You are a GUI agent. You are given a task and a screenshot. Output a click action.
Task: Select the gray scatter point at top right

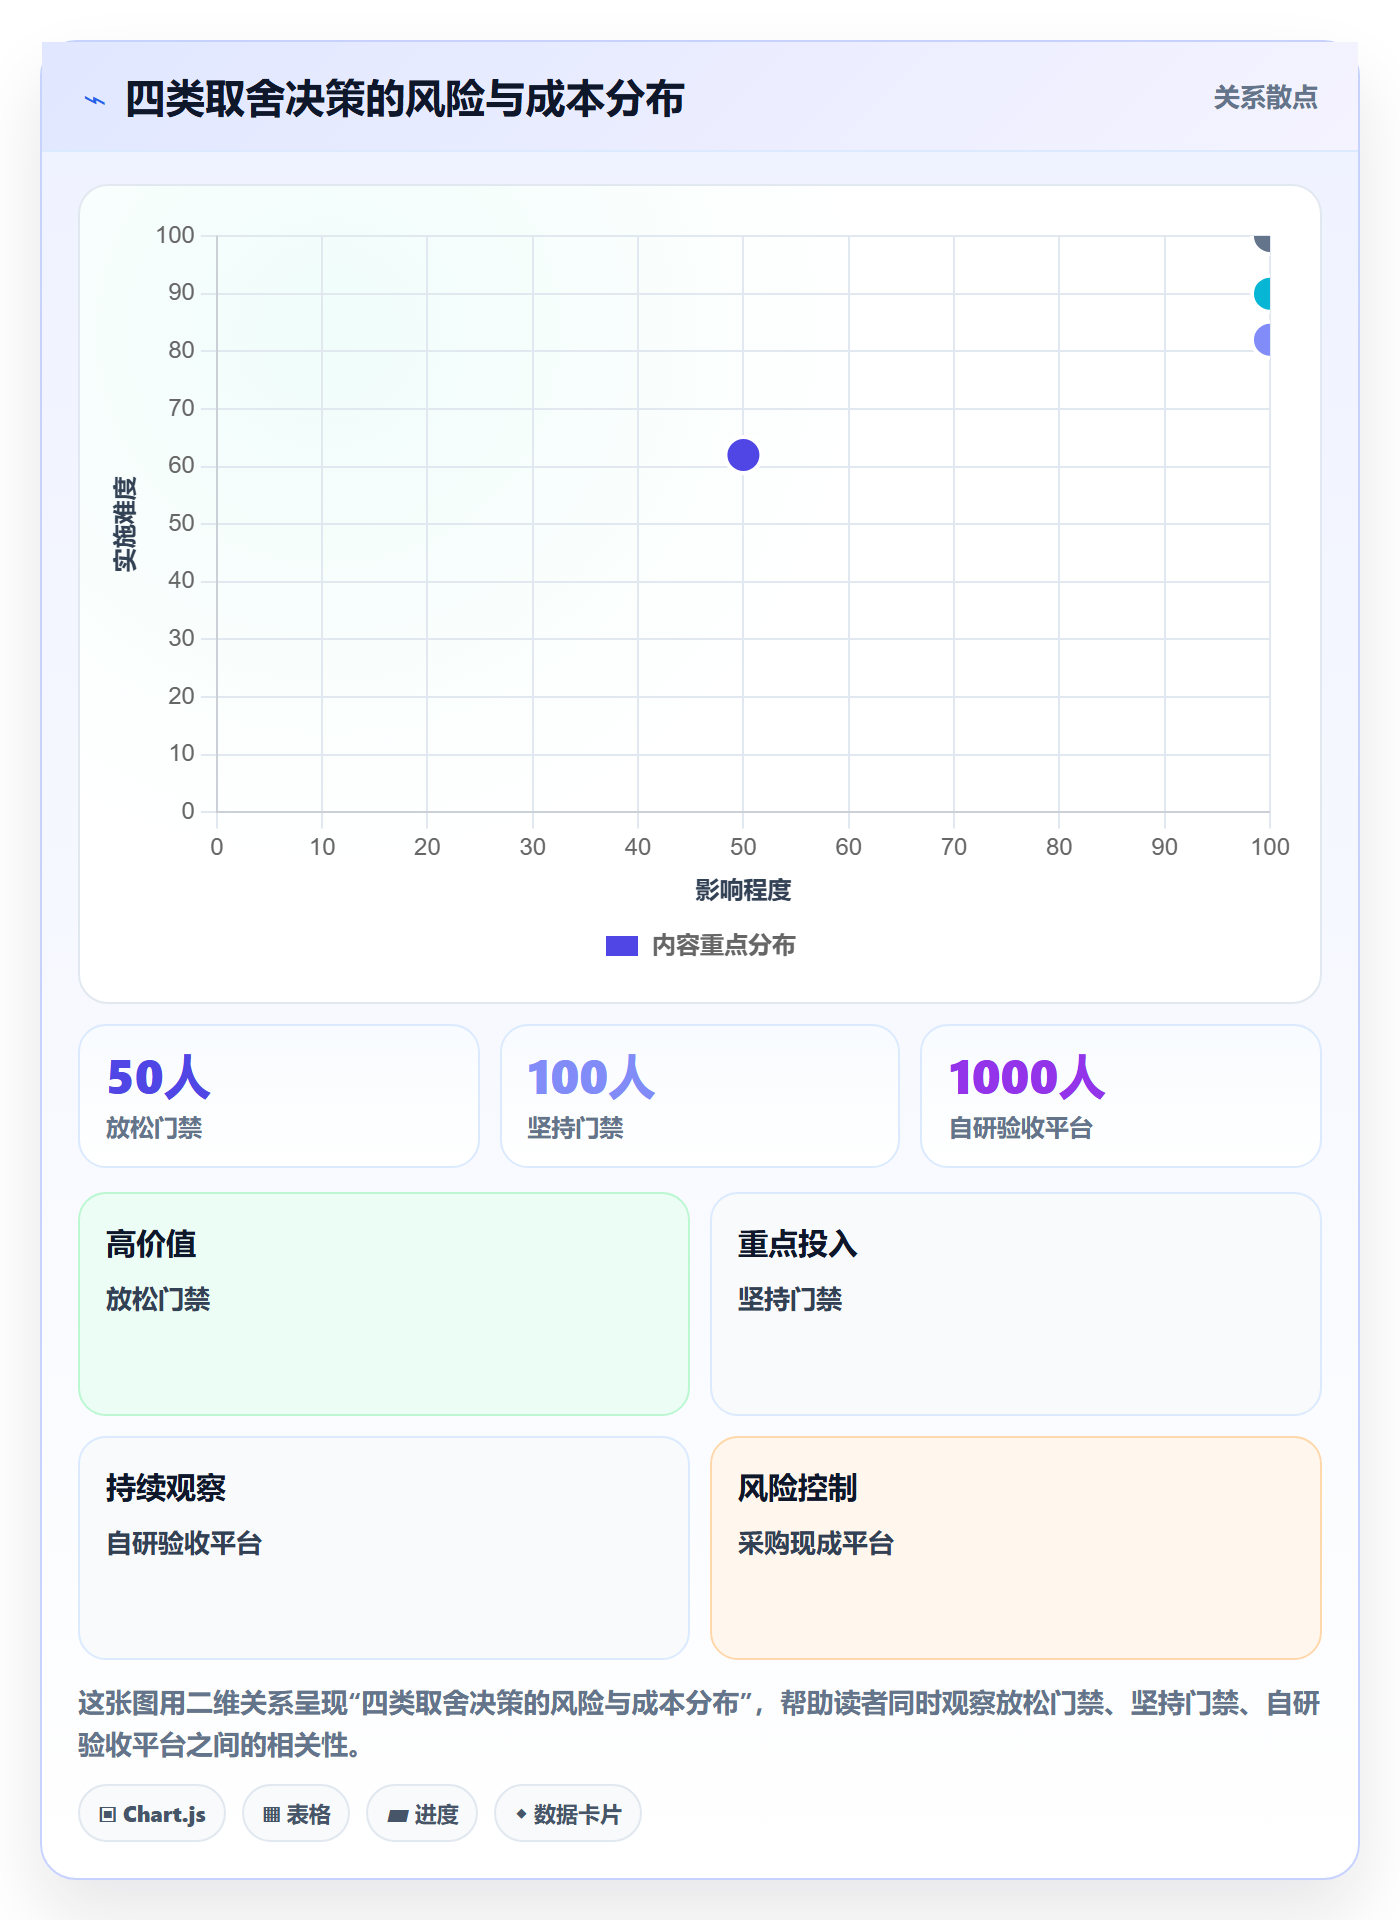click(1262, 240)
